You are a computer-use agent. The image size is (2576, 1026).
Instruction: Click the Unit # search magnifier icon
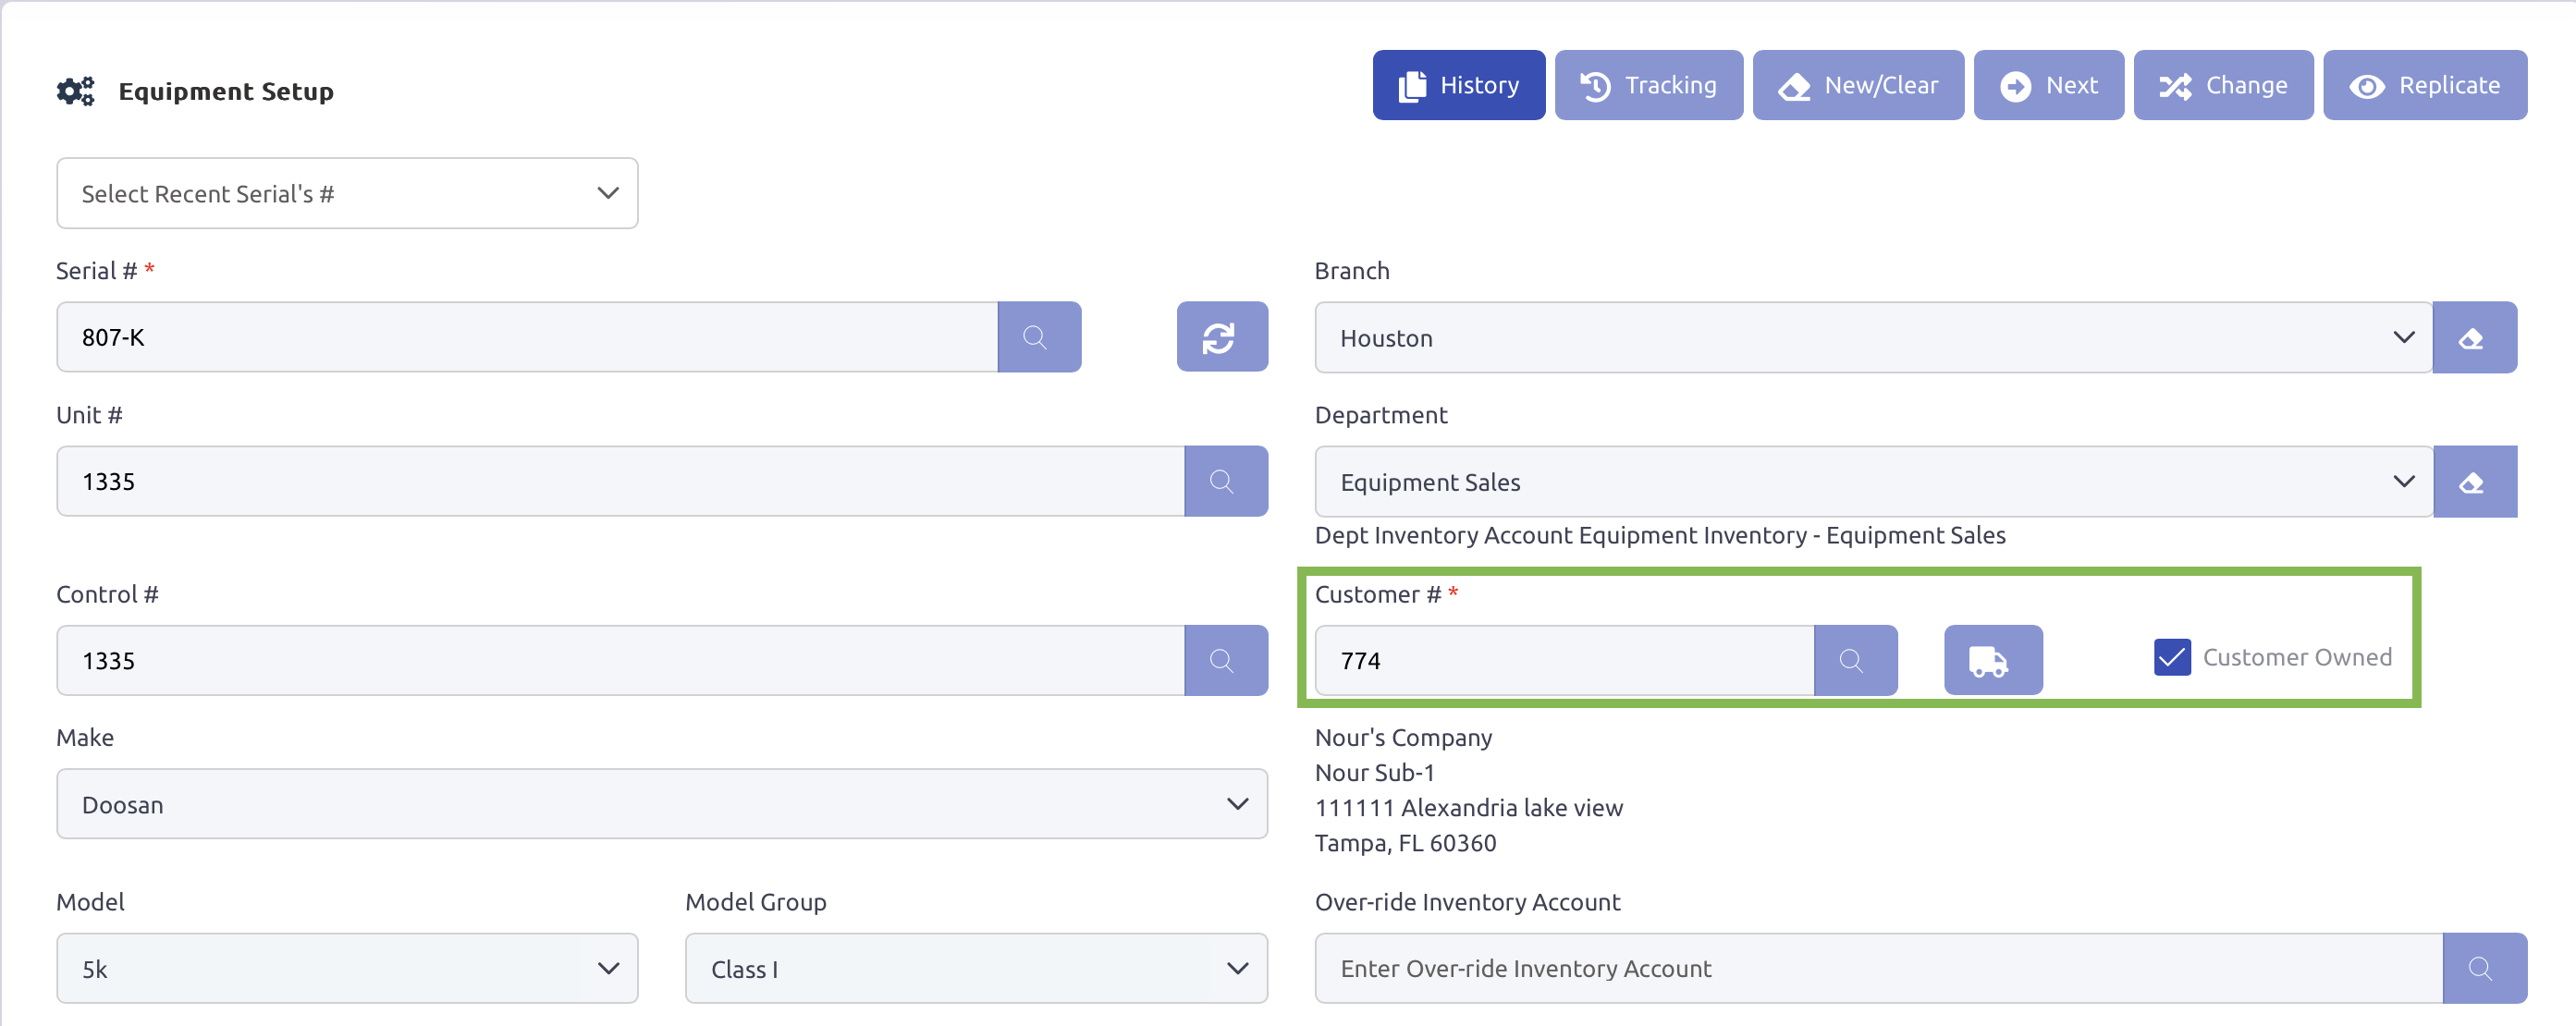point(1225,481)
